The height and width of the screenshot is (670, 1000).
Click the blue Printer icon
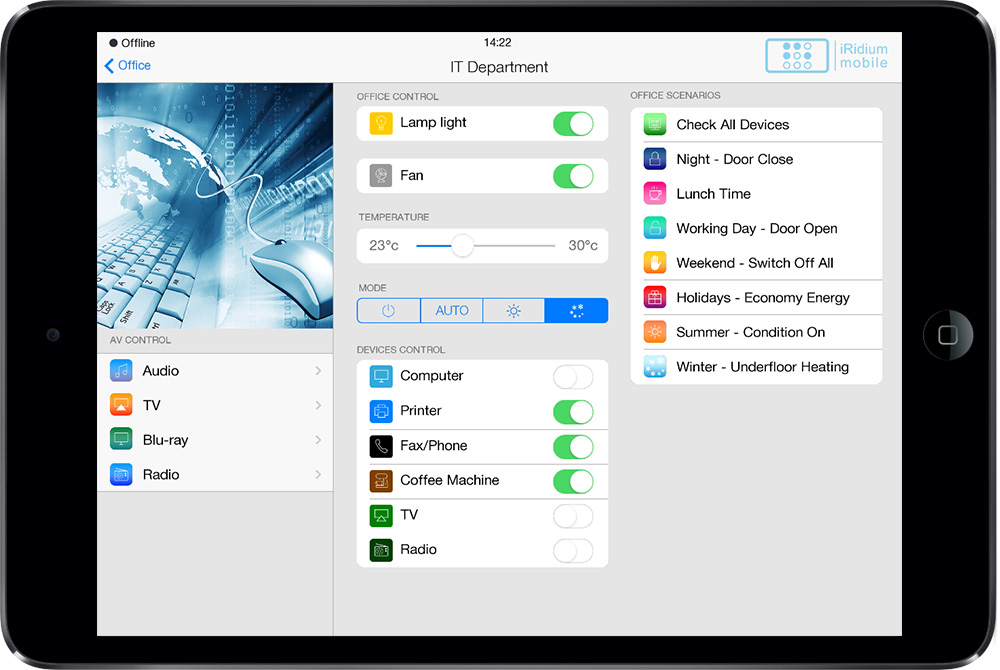(381, 411)
